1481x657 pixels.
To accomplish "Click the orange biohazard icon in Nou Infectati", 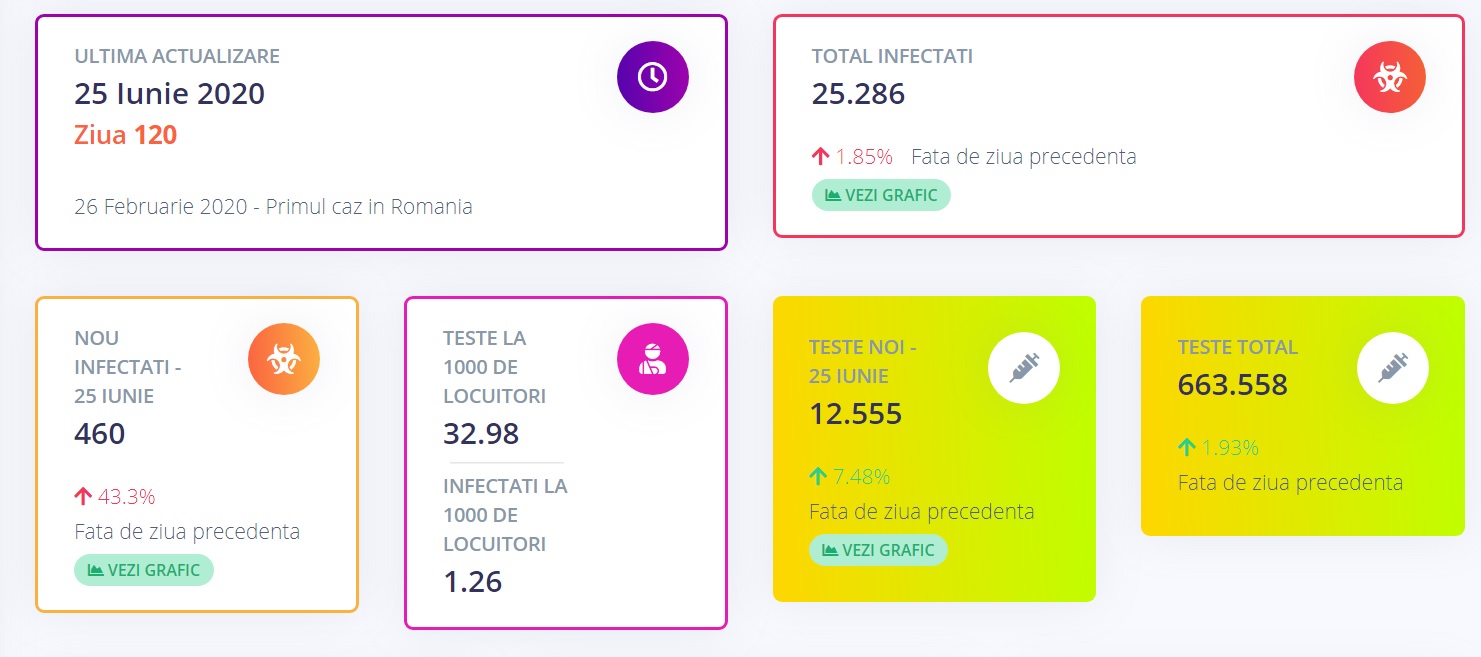I will click(x=284, y=360).
